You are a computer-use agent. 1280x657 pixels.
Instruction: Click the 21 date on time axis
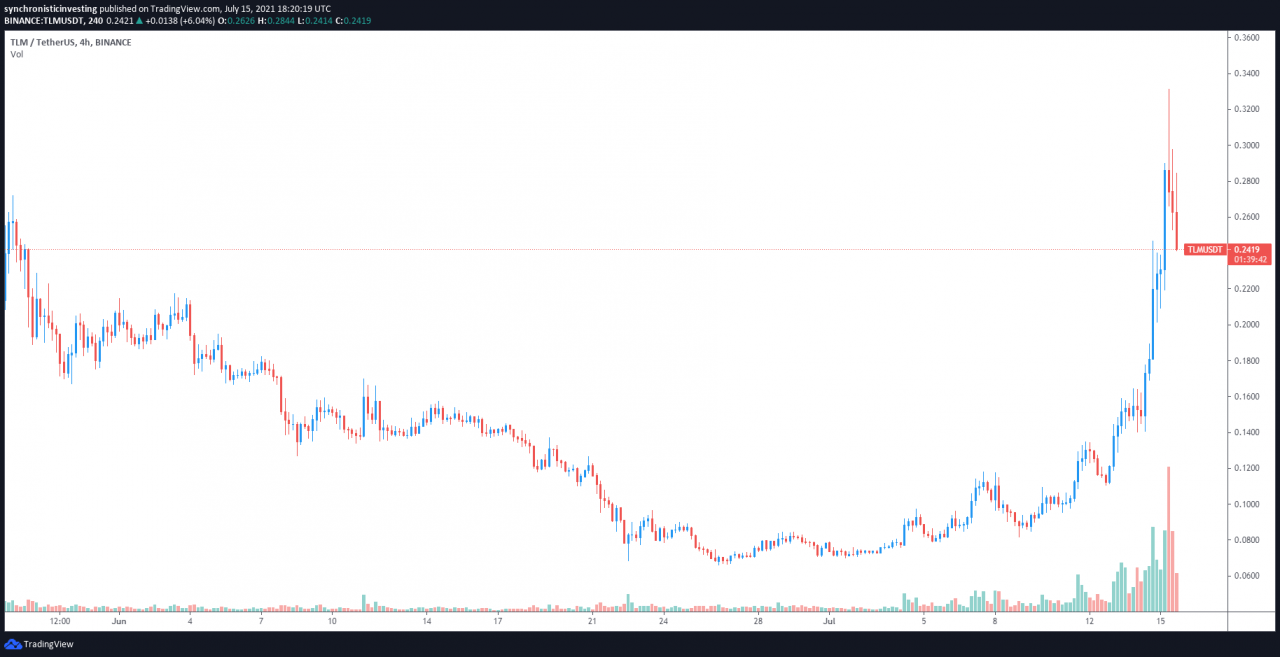pyautogui.click(x=592, y=621)
